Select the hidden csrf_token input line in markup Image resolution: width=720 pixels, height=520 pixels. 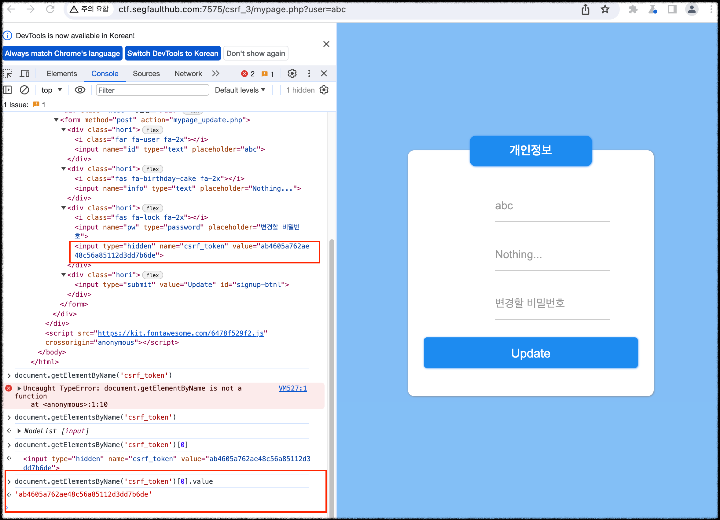(x=192, y=251)
